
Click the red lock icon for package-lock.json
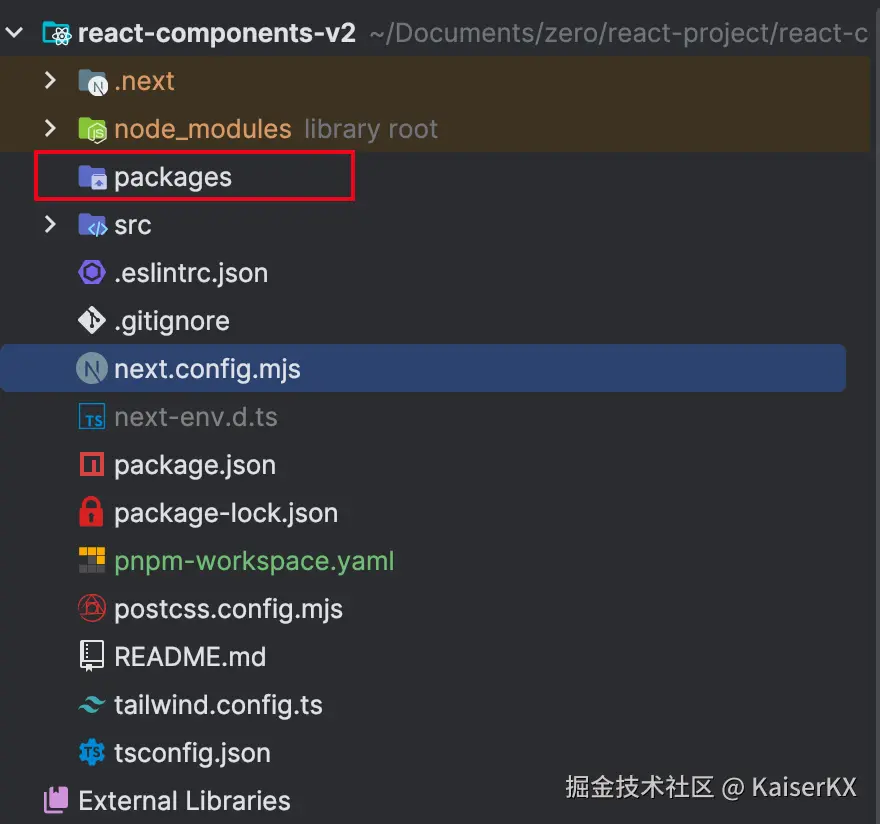(x=92, y=513)
